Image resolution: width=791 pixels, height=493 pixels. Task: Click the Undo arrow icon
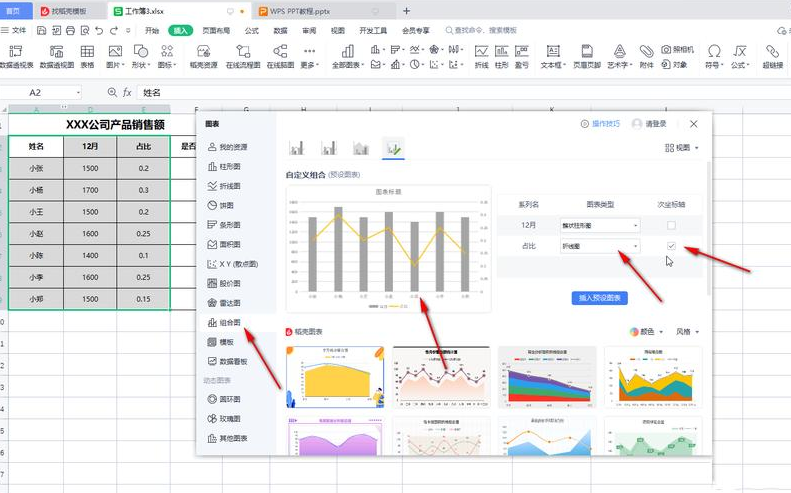point(99,30)
